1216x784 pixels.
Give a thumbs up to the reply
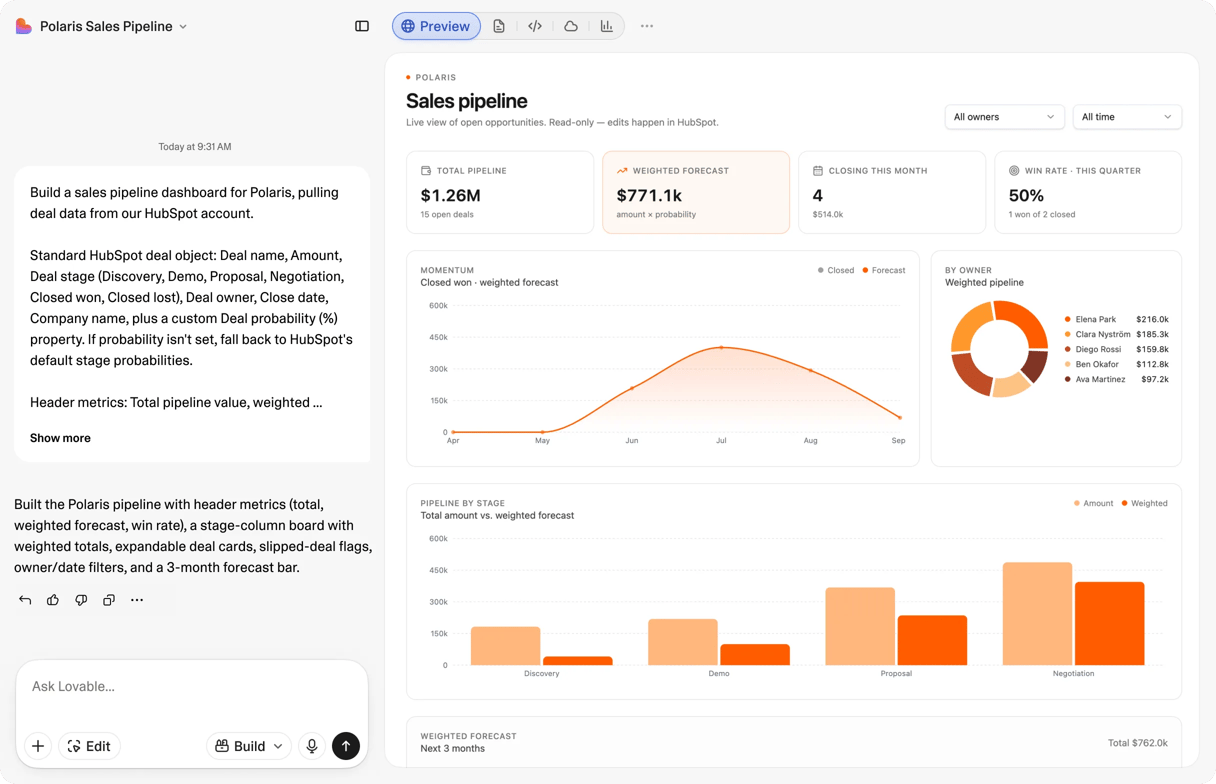coord(53,600)
